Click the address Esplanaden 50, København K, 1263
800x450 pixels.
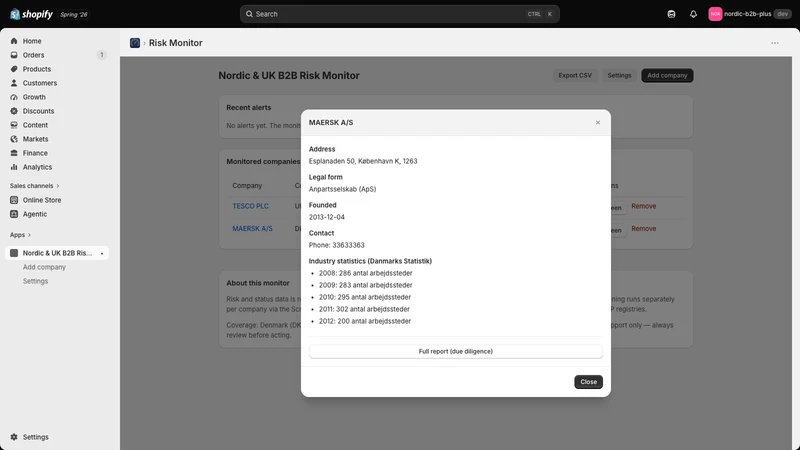[363, 161]
